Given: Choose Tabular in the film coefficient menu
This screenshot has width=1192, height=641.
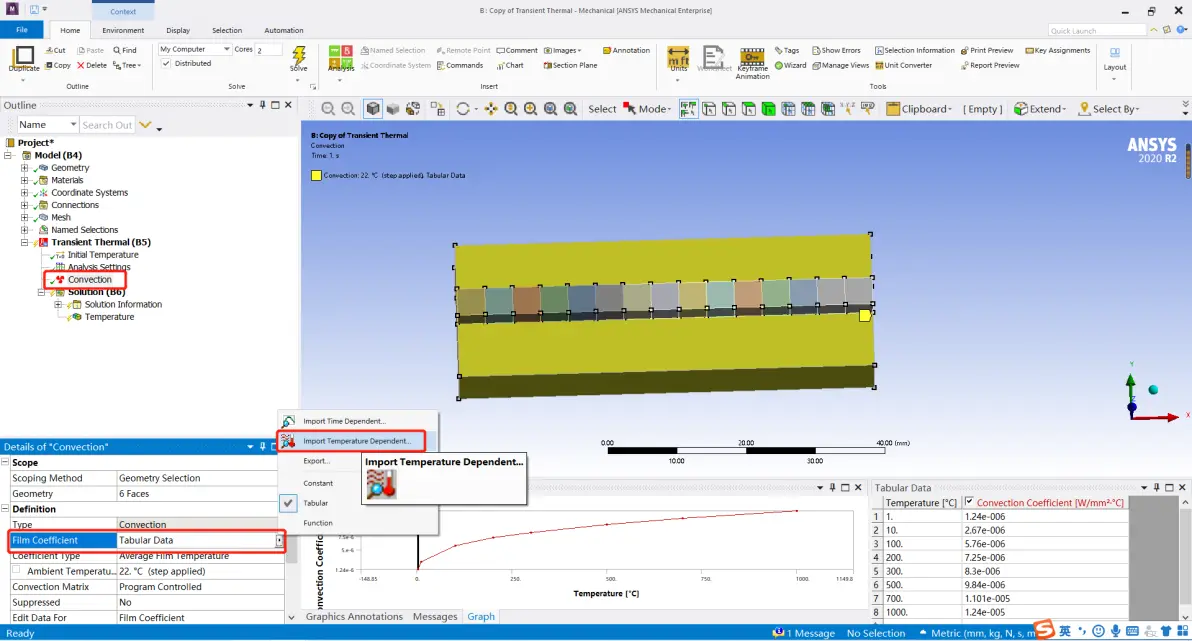Looking at the screenshot, I should coord(315,503).
